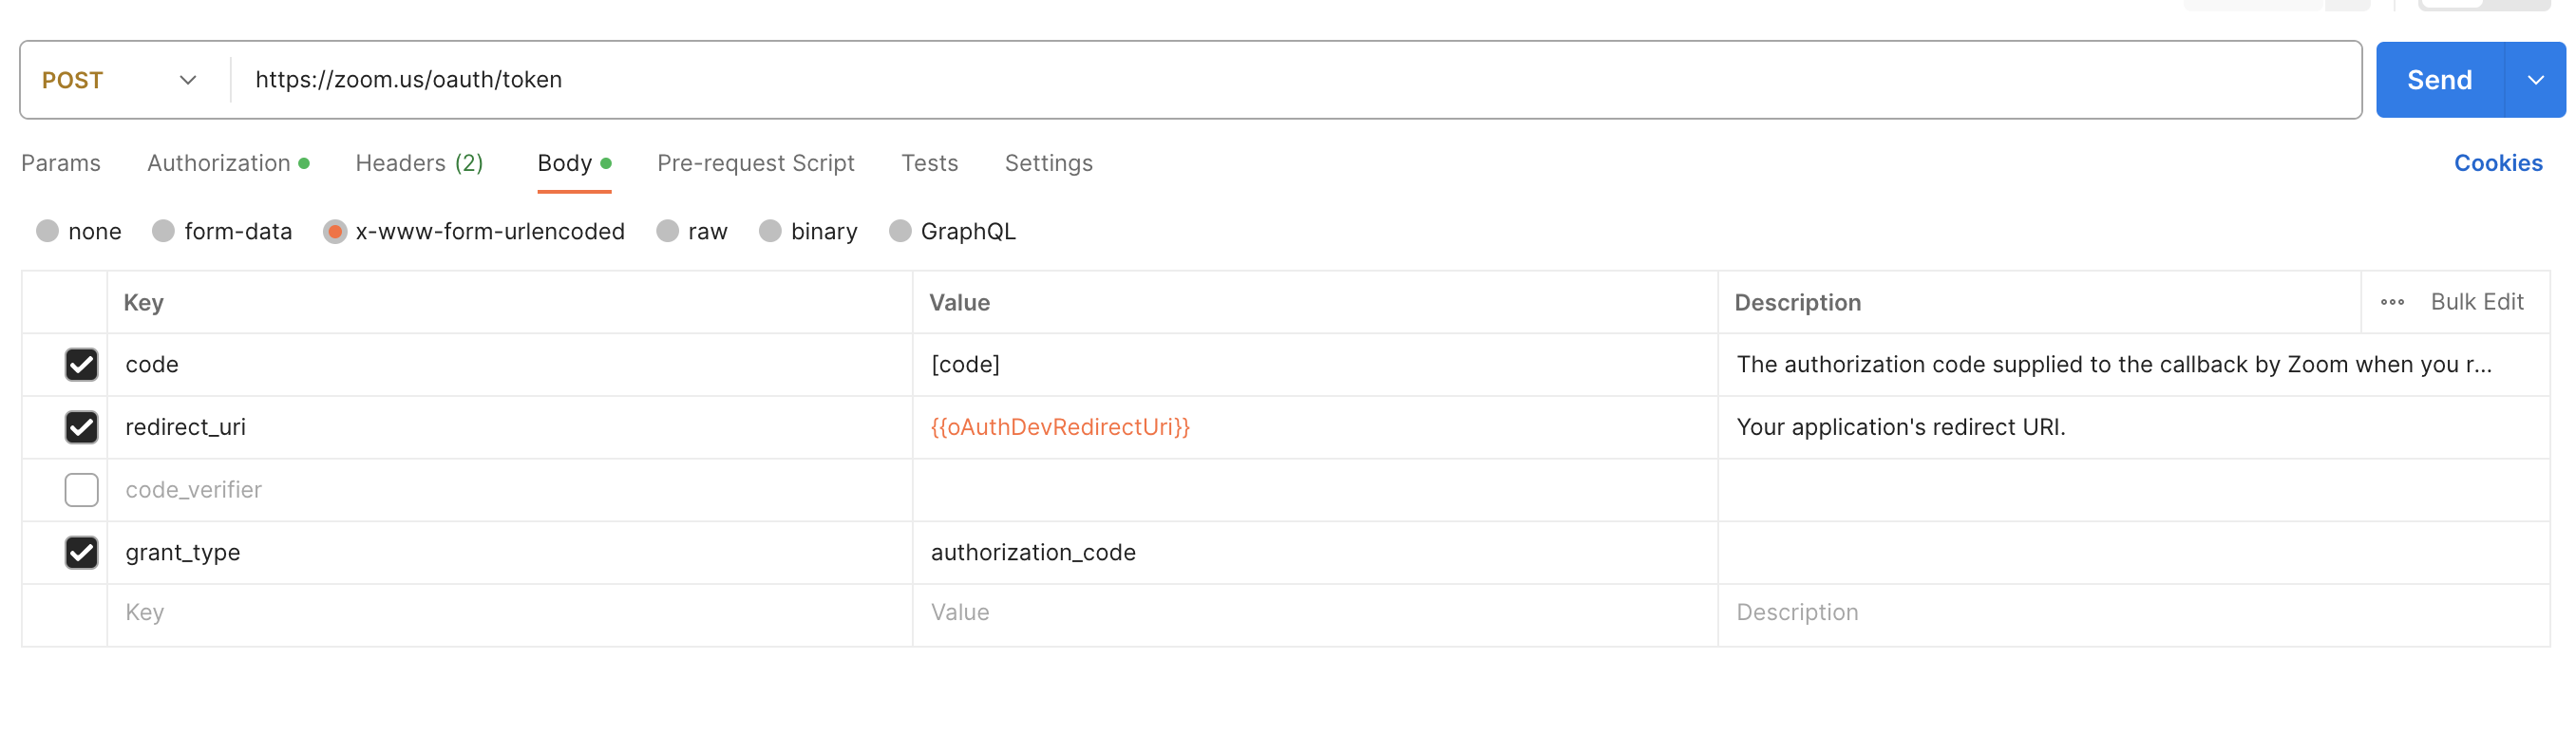Viewport: 2576px width, 735px height.
Task: Click the empty Key field in last row
Action: pos(500,612)
